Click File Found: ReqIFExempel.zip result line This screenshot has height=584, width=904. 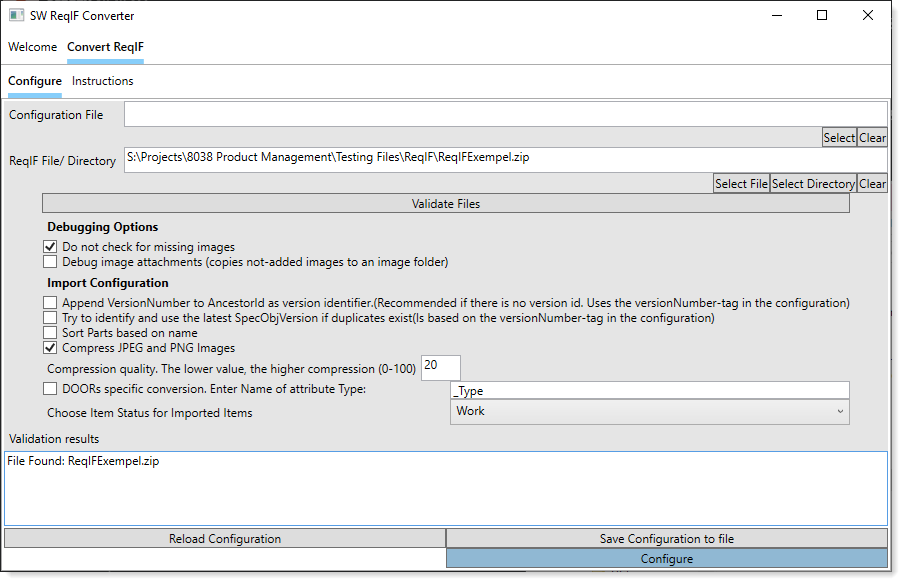coord(83,461)
